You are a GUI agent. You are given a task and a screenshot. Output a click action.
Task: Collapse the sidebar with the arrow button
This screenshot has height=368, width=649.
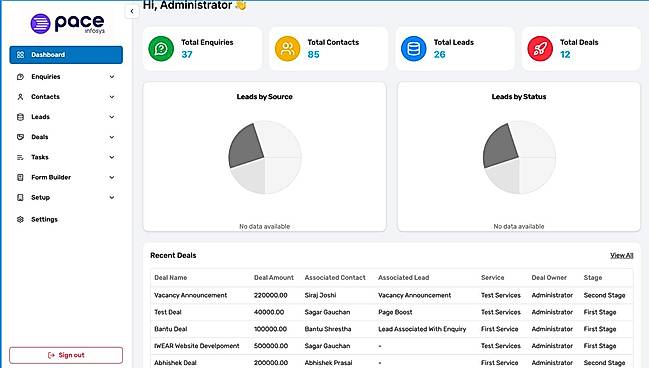click(x=132, y=12)
